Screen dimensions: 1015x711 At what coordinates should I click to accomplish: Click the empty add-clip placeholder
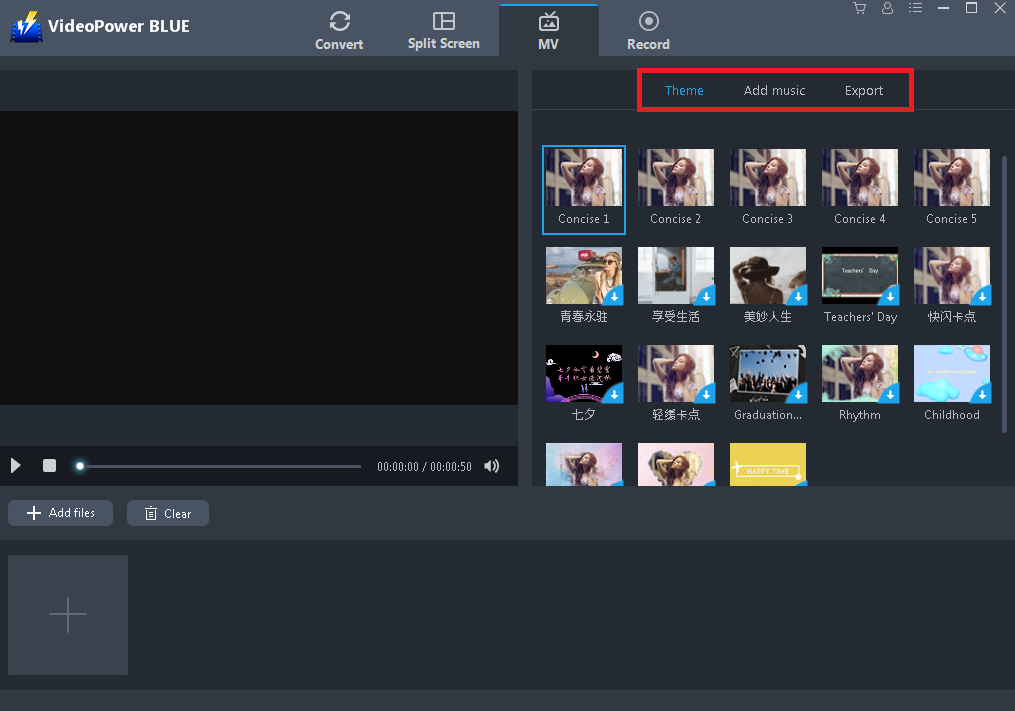67,614
